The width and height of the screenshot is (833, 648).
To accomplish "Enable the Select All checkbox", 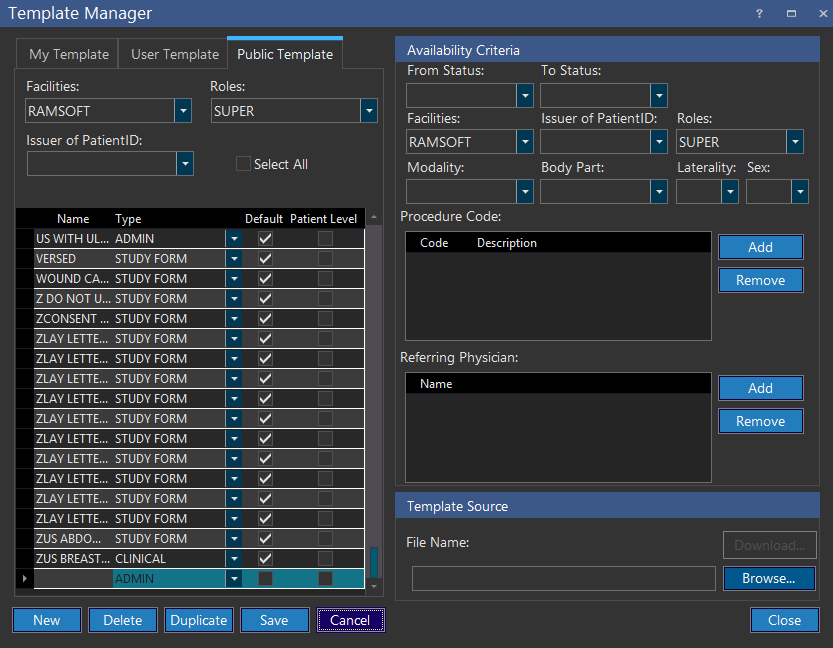I will point(243,164).
